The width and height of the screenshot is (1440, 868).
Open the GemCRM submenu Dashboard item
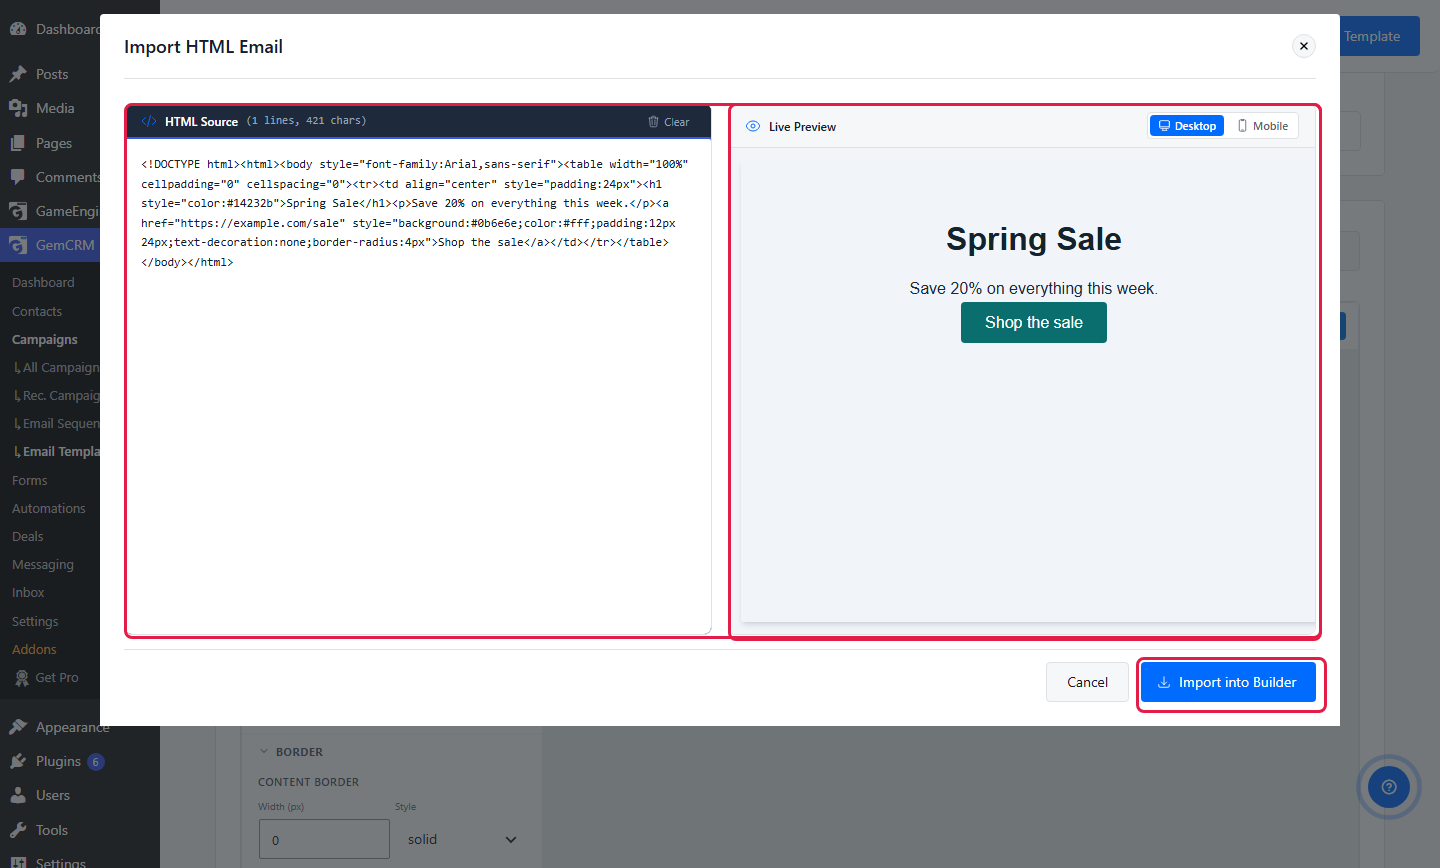coord(43,283)
